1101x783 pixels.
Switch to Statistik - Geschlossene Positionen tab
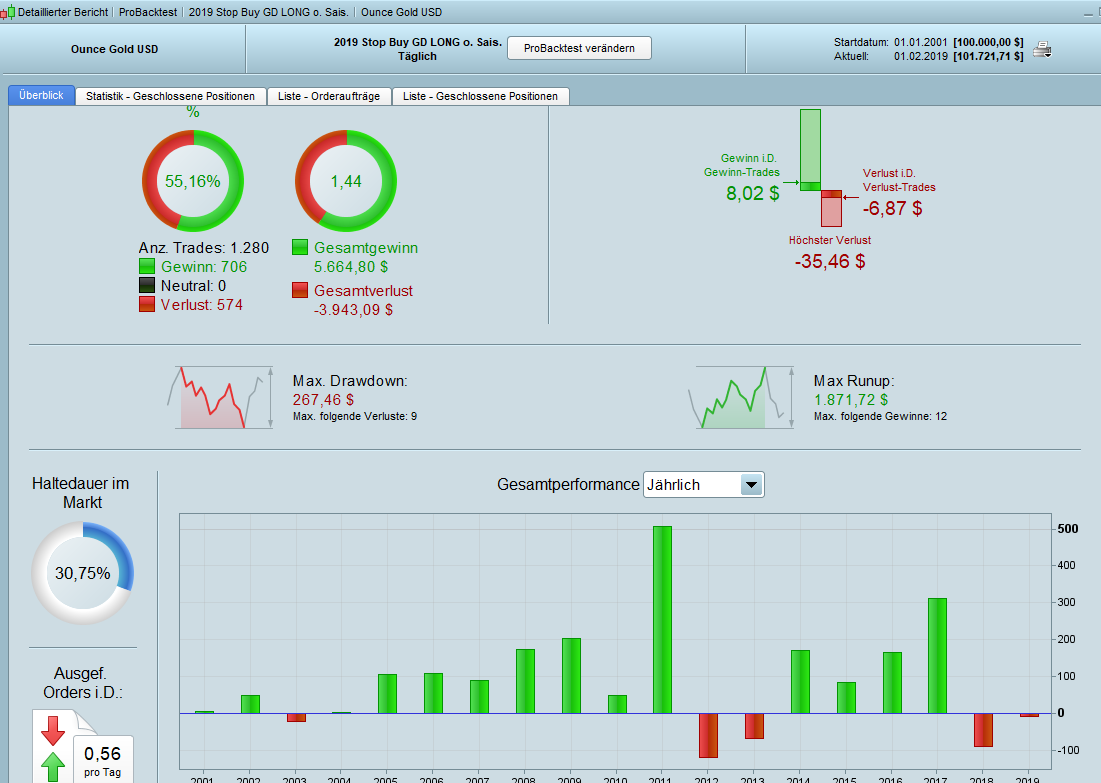pos(171,96)
